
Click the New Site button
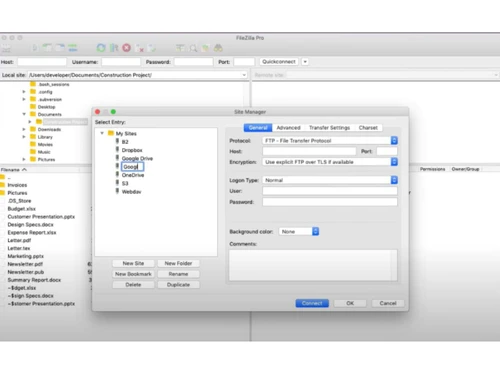[x=133, y=263]
